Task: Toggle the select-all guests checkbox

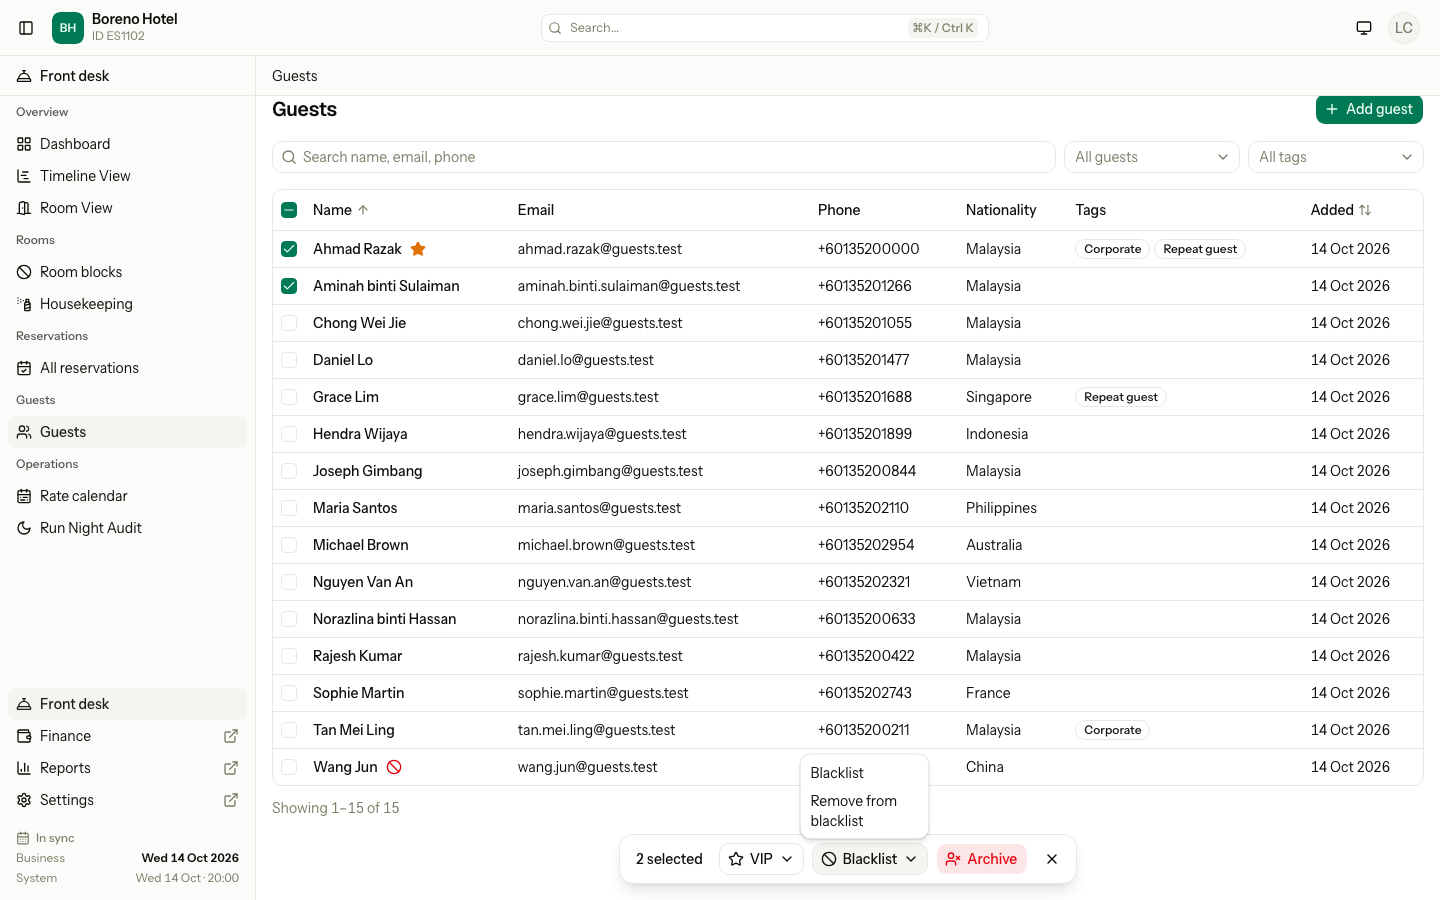Action: [289, 210]
